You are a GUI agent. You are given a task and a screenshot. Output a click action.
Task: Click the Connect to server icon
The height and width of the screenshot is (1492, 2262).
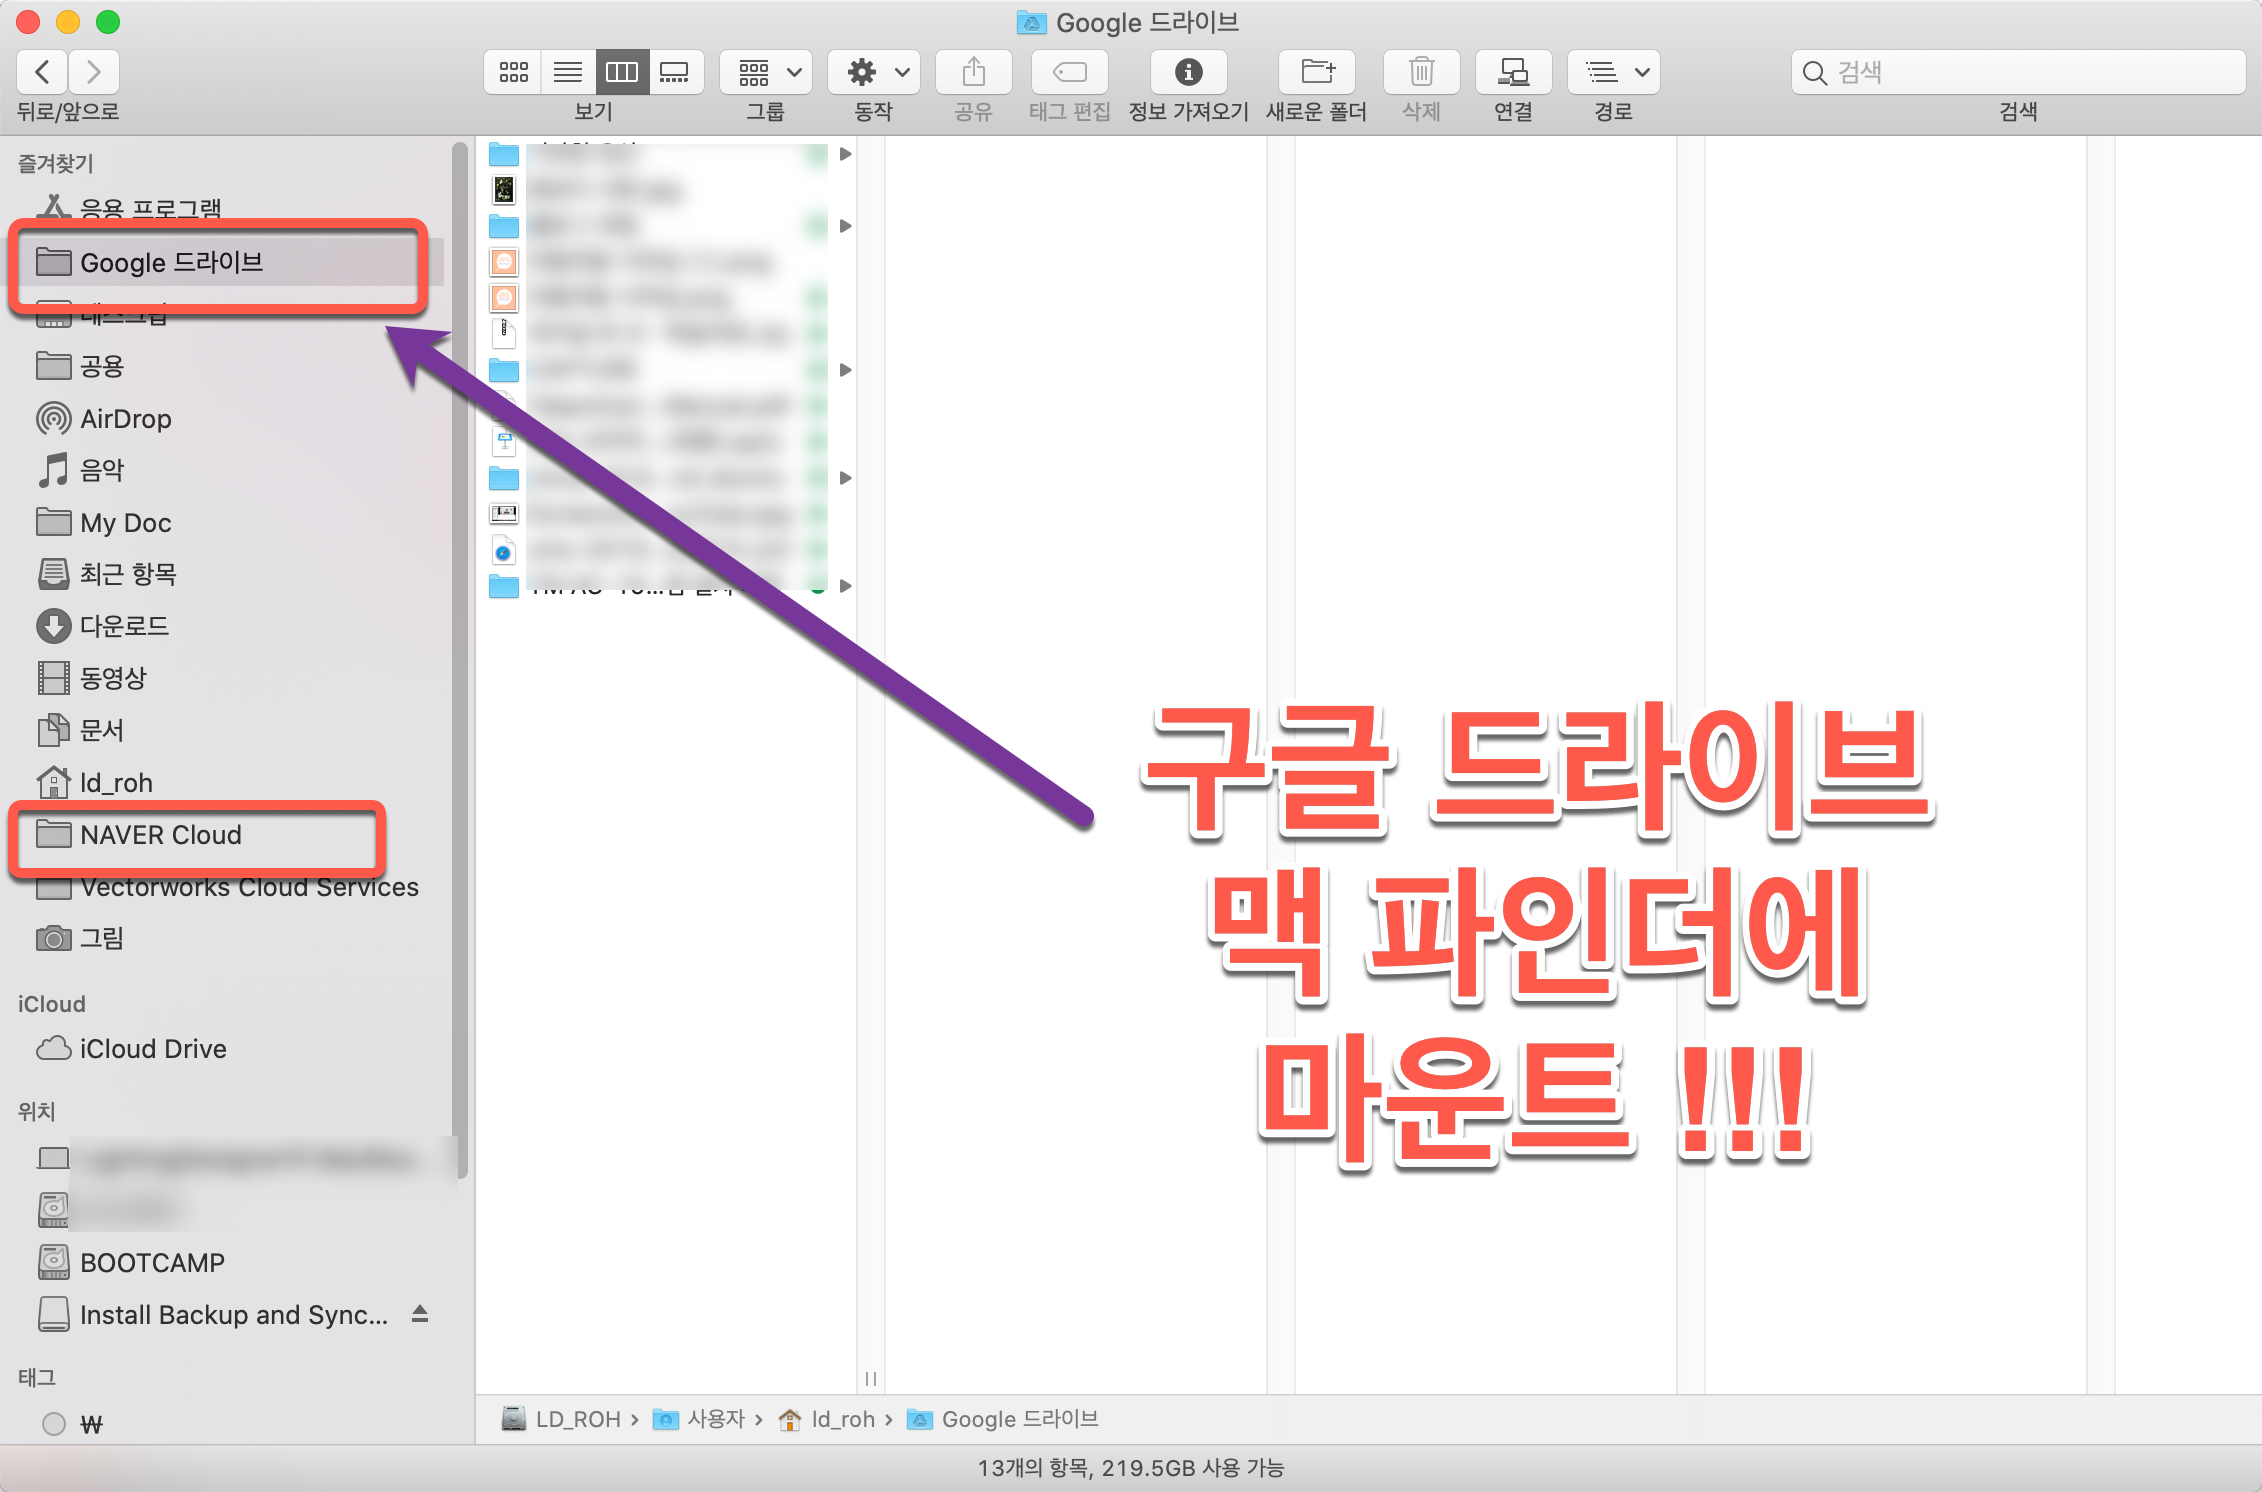[1513, 72]
